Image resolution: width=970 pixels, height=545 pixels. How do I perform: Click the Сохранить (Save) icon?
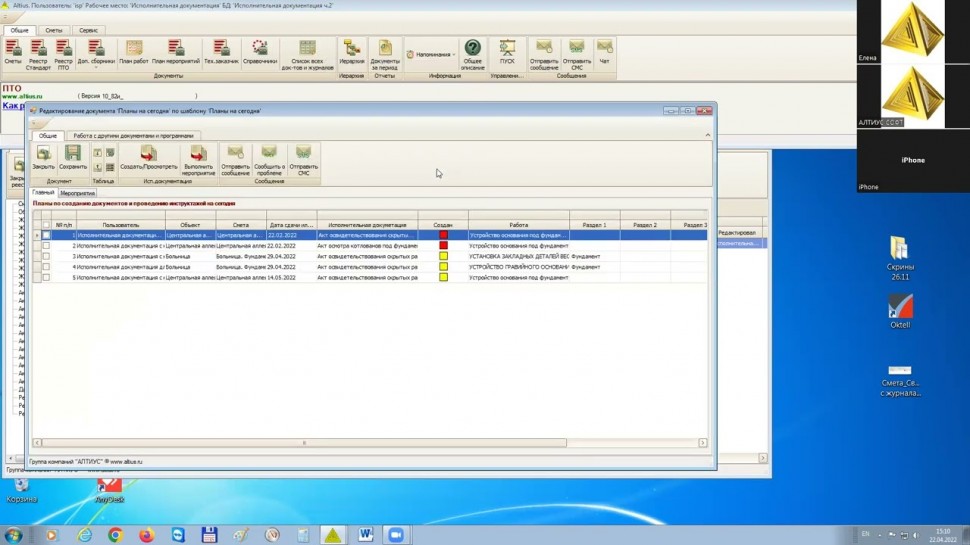[73, 154]
